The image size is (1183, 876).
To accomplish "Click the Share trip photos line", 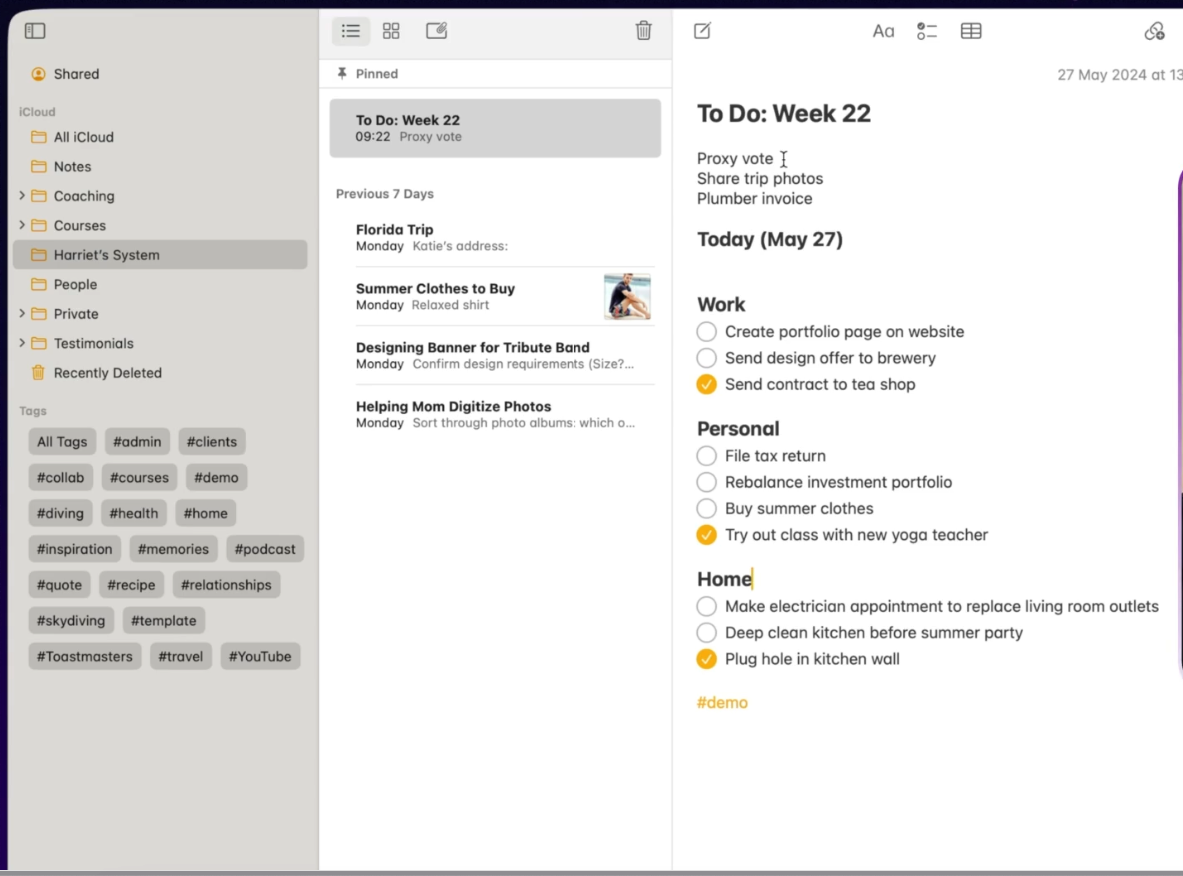I will click(x=760, y=179).
